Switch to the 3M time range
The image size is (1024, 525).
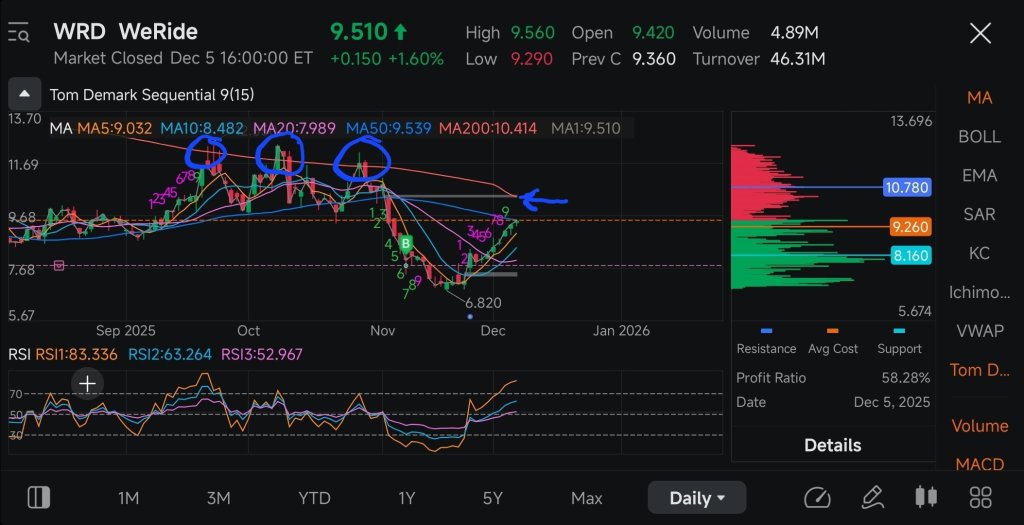[x=218, y=498]
